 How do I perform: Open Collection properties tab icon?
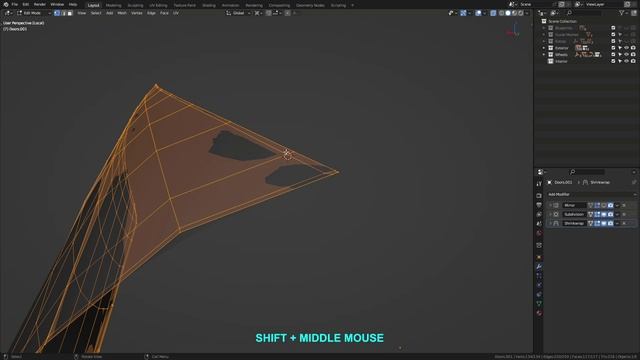pos(539,245)
